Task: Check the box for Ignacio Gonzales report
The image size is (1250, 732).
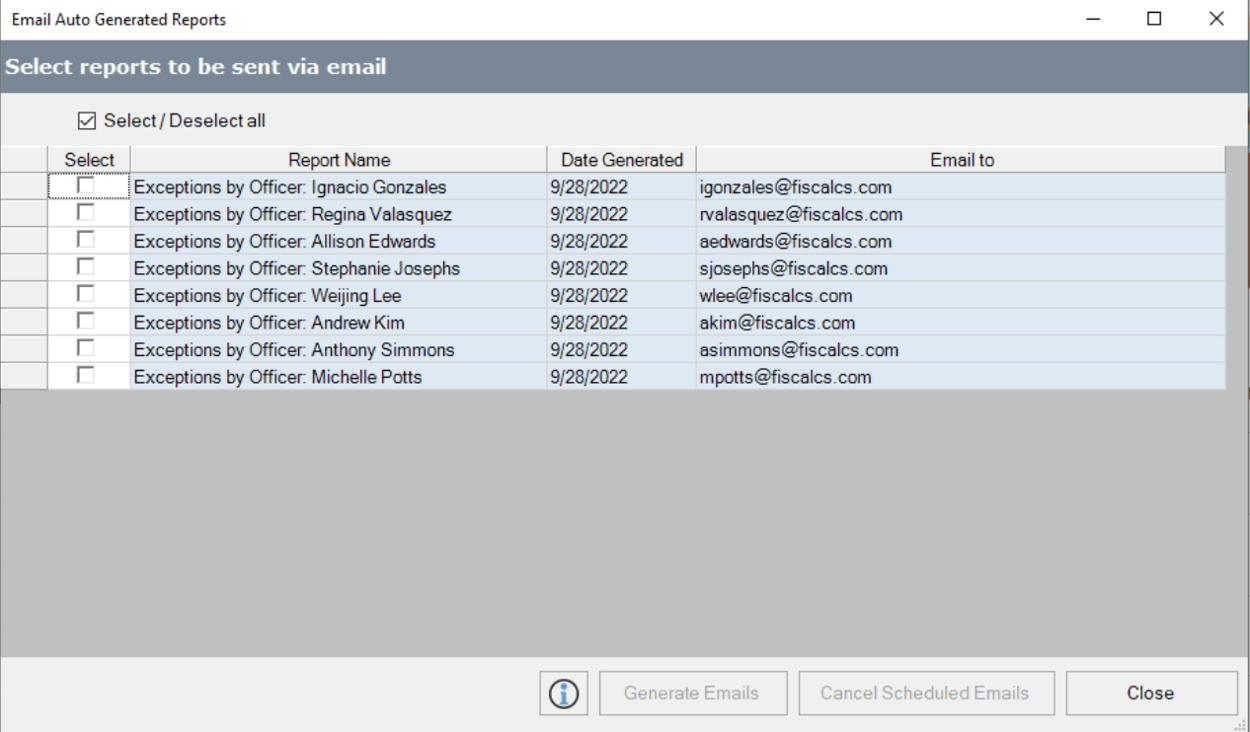Action: (x=86, y=186)
